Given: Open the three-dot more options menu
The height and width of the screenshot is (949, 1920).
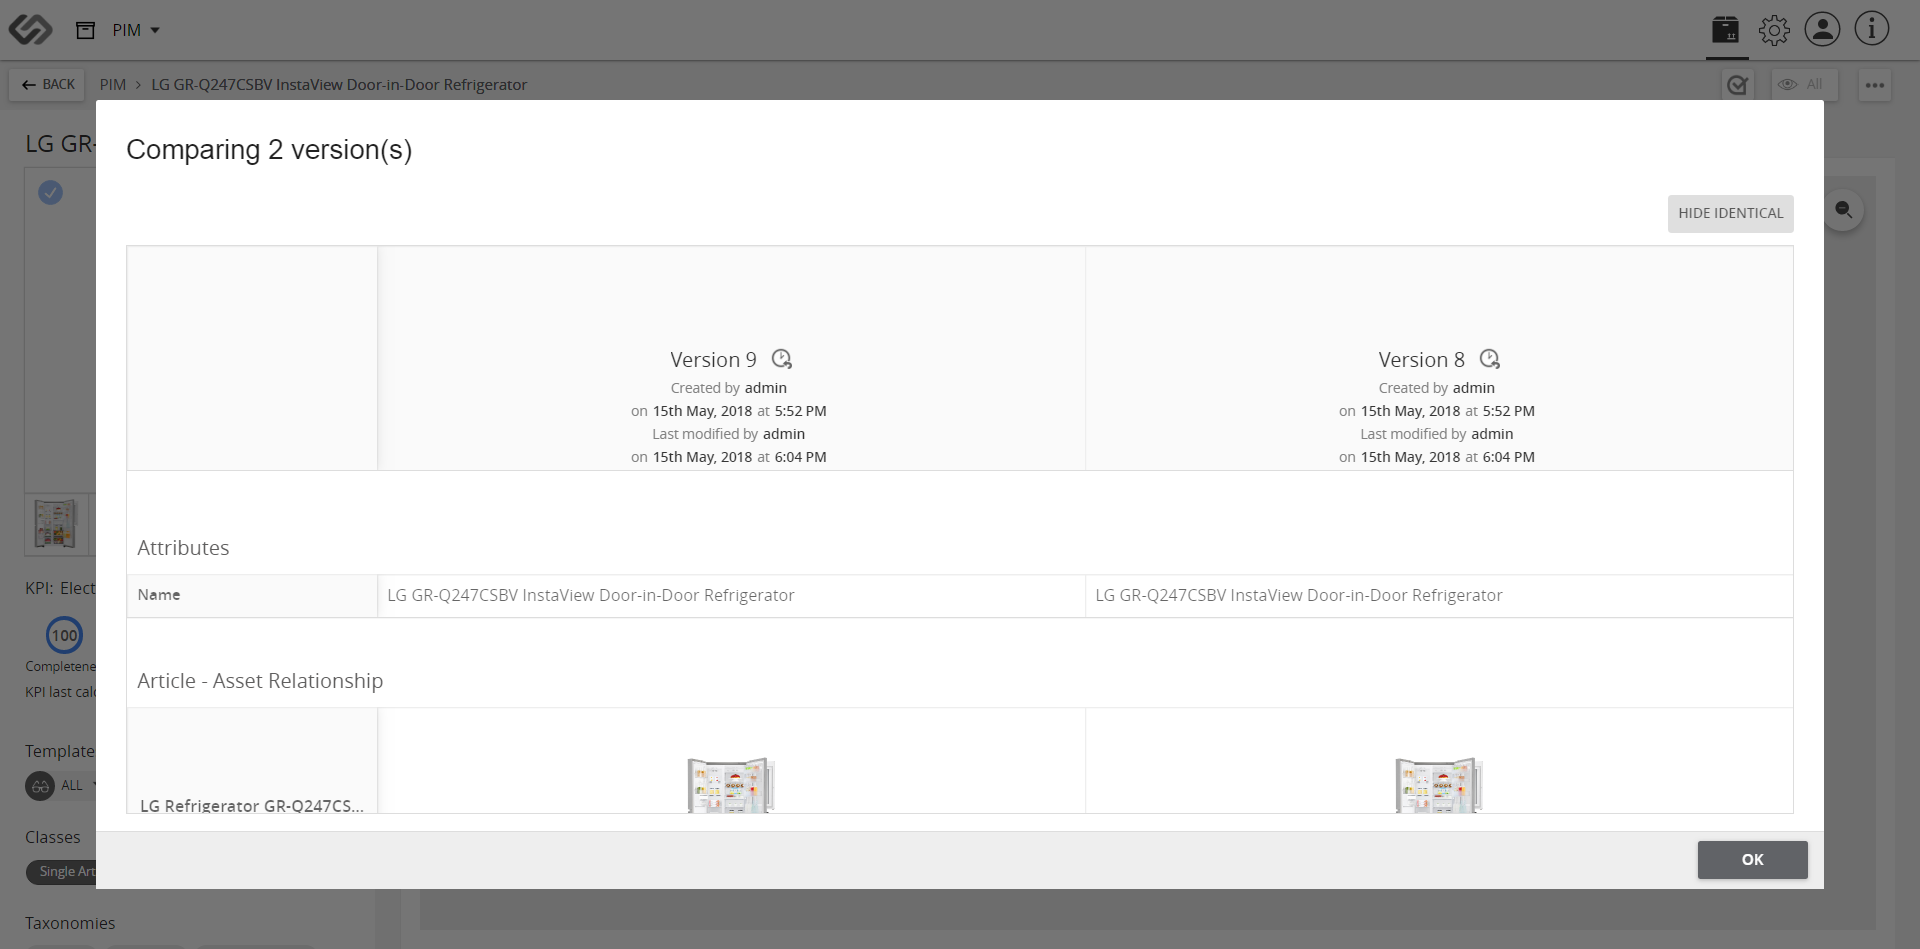Looking at the screenshot, I should [1875, 85].
